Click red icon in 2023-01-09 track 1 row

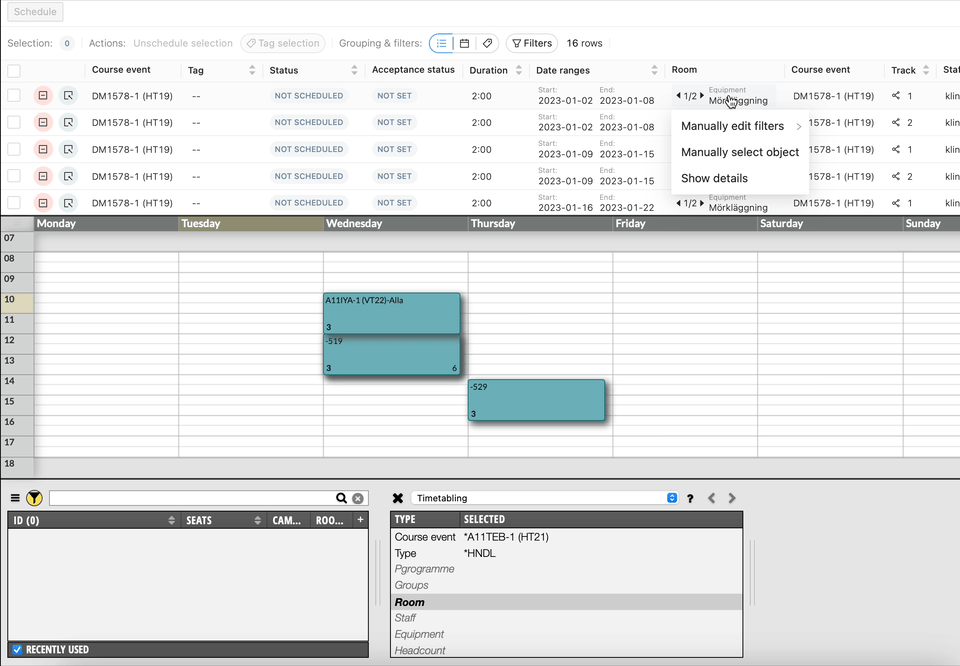(x=43, y=149)
